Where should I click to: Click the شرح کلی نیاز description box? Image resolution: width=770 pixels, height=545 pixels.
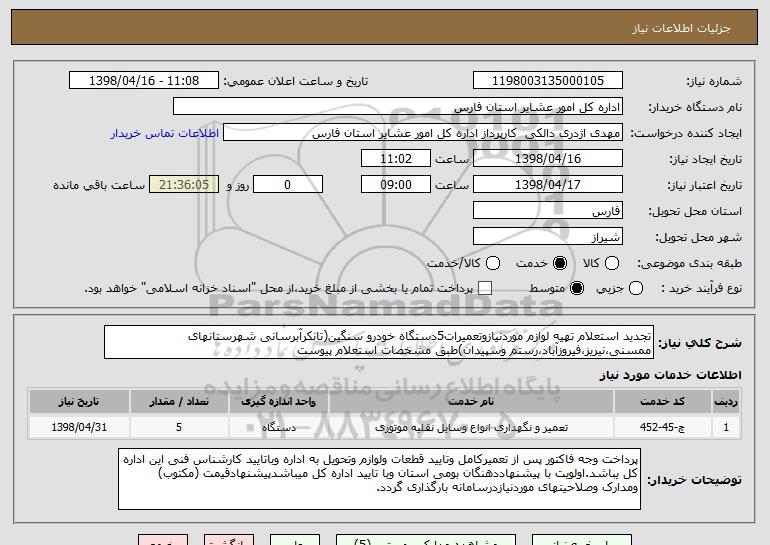point(379,342)
